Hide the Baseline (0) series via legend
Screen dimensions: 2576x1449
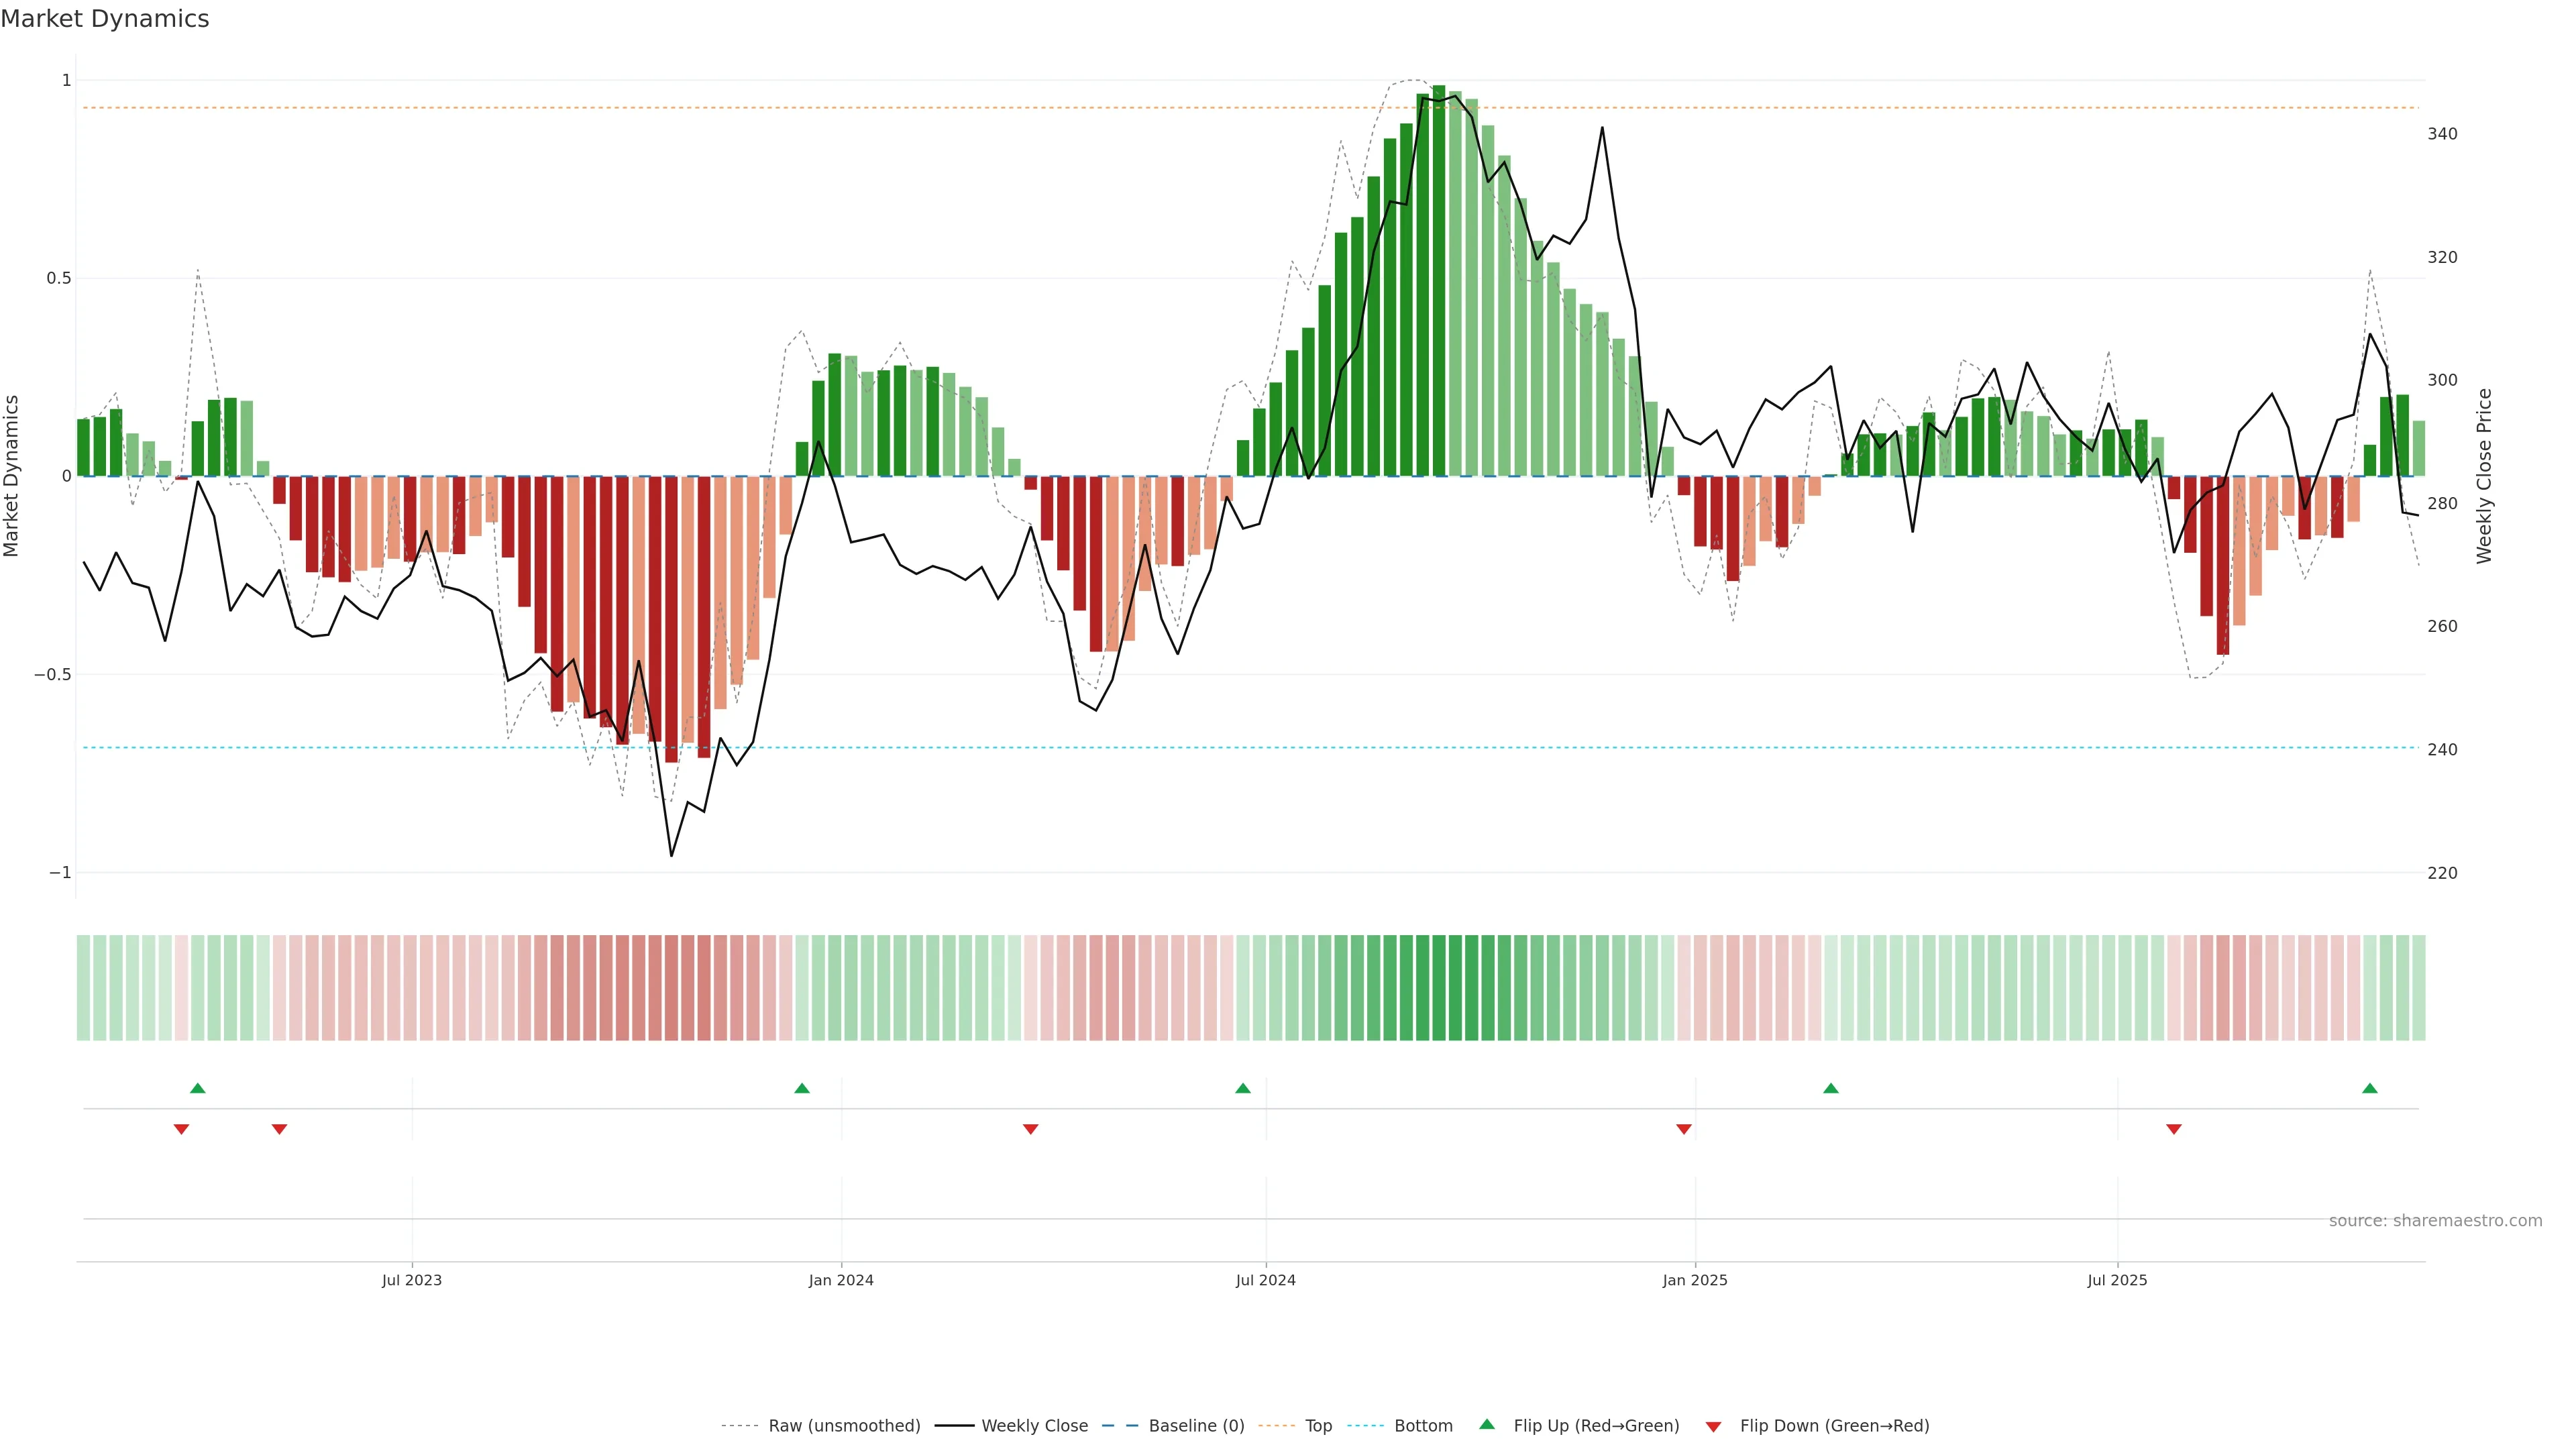point(1196,1426)
